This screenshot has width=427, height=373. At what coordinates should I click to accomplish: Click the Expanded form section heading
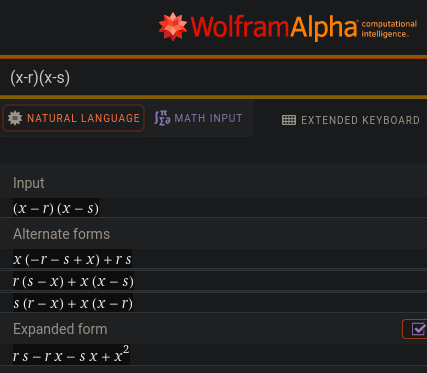60,329
